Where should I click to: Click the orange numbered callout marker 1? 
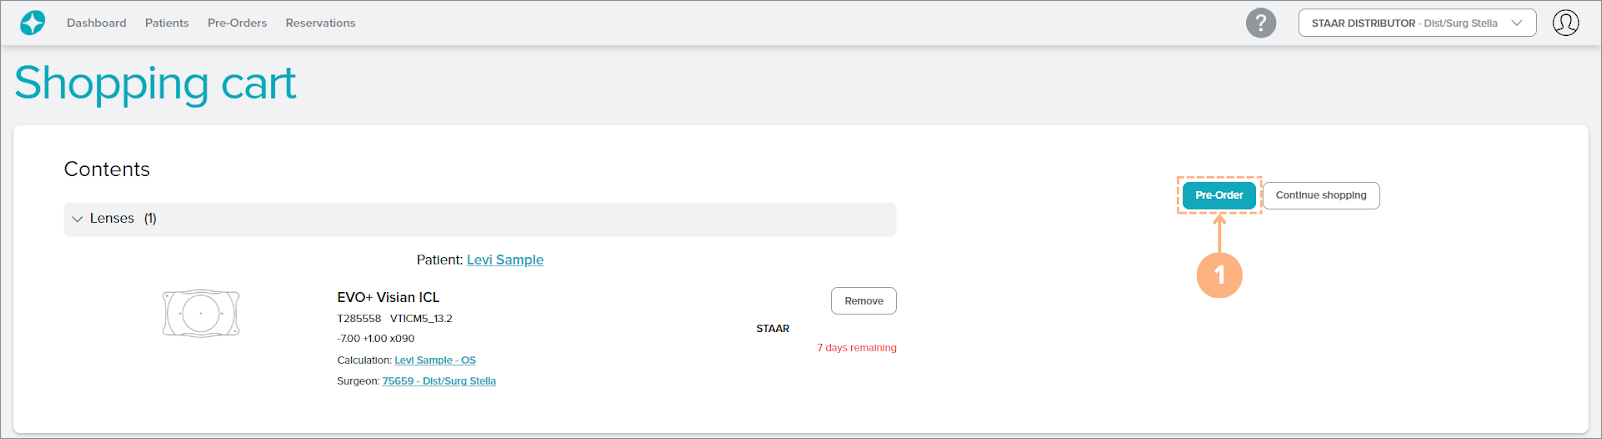point(1219,275)
